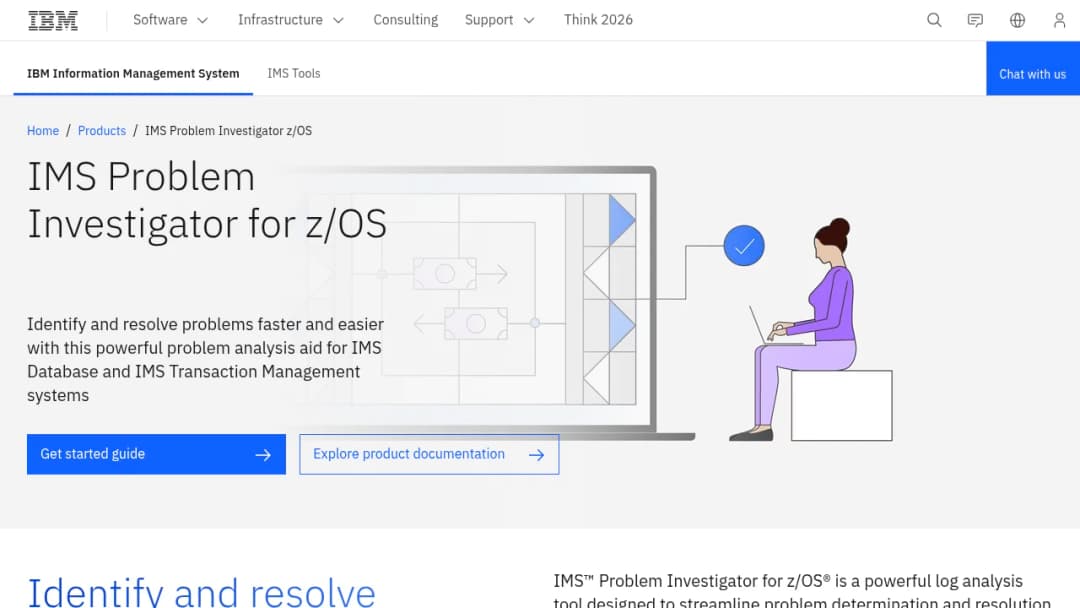Open the Consulting menu item
Screen dimensions: 1080x608
point(406,20)
